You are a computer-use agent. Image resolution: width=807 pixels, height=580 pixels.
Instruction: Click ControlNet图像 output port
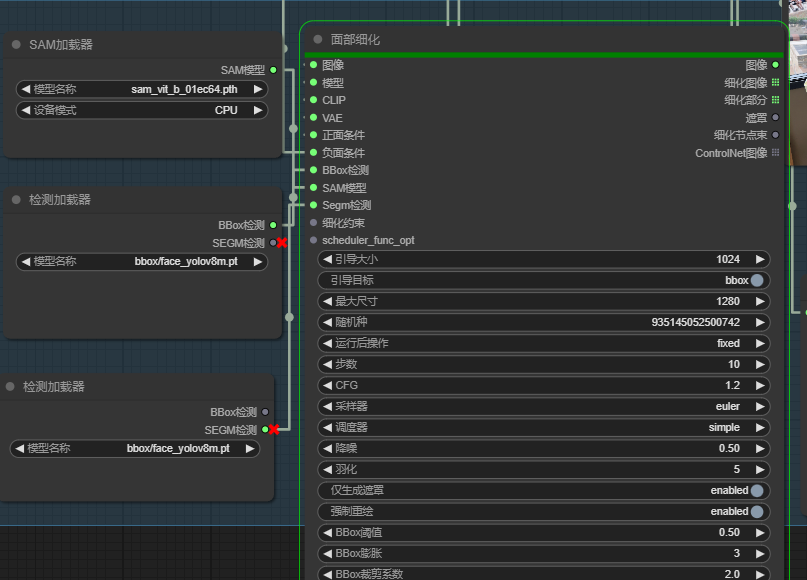[776, 152]
